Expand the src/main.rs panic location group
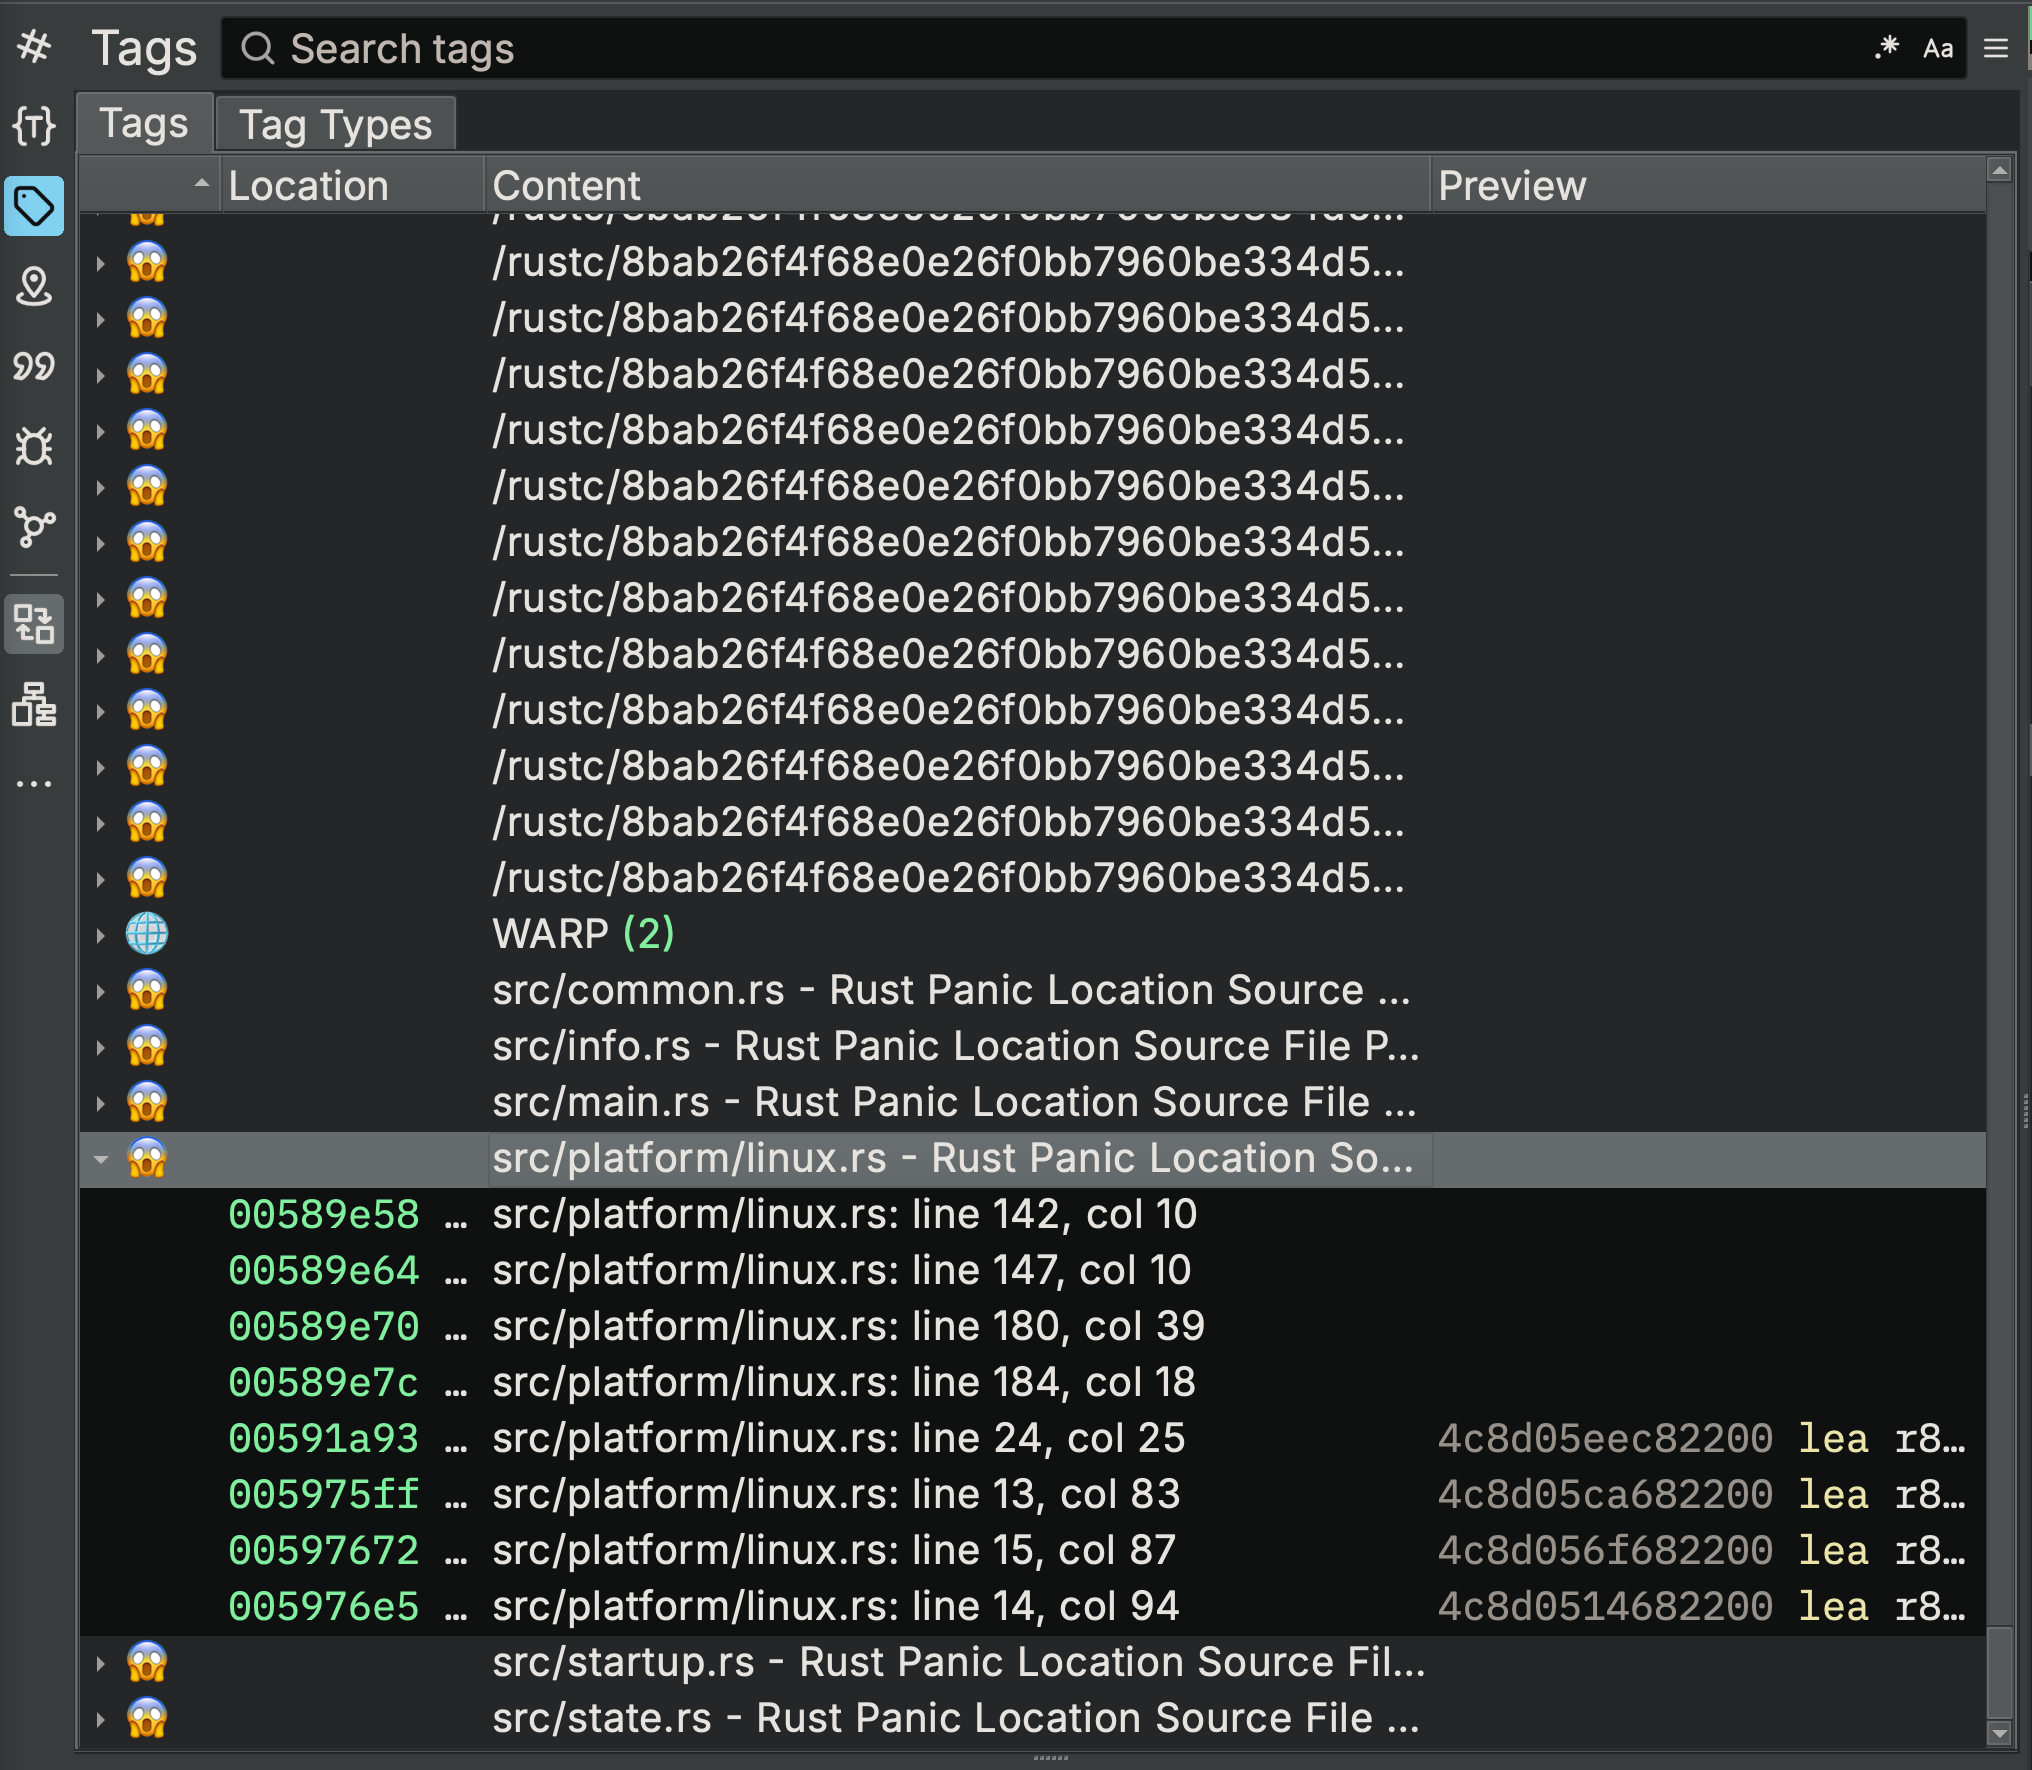2032x1770 pixels. pyautogui.click(x=101, y=1104)
